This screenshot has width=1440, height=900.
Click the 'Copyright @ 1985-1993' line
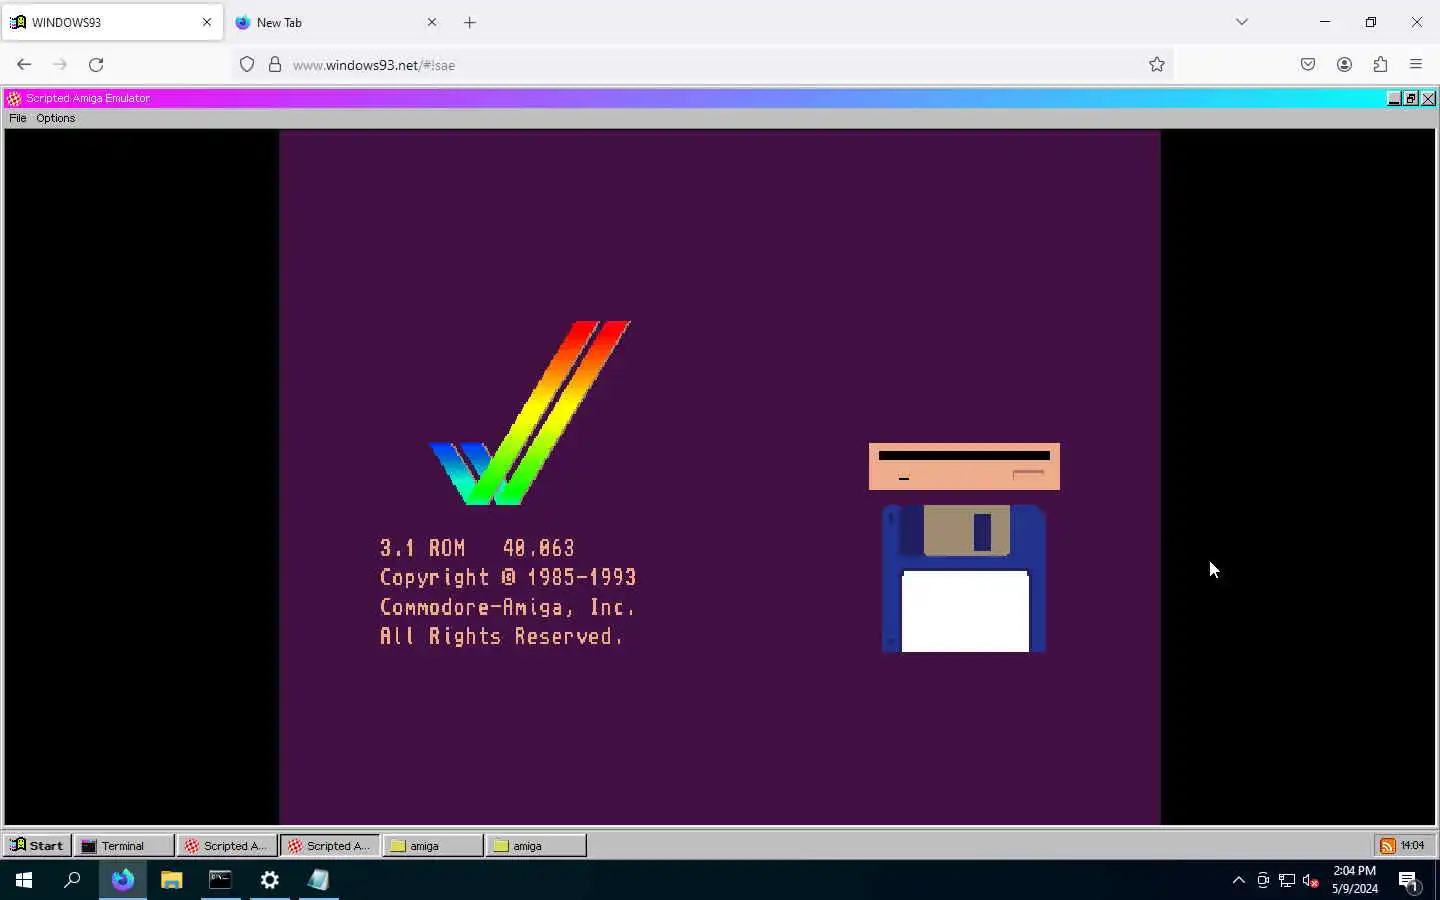(x=508, y=577)
